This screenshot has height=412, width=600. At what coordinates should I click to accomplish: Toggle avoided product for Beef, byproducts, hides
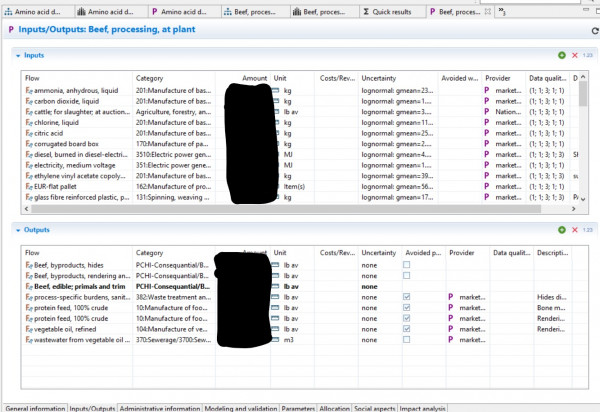(406, 265)
